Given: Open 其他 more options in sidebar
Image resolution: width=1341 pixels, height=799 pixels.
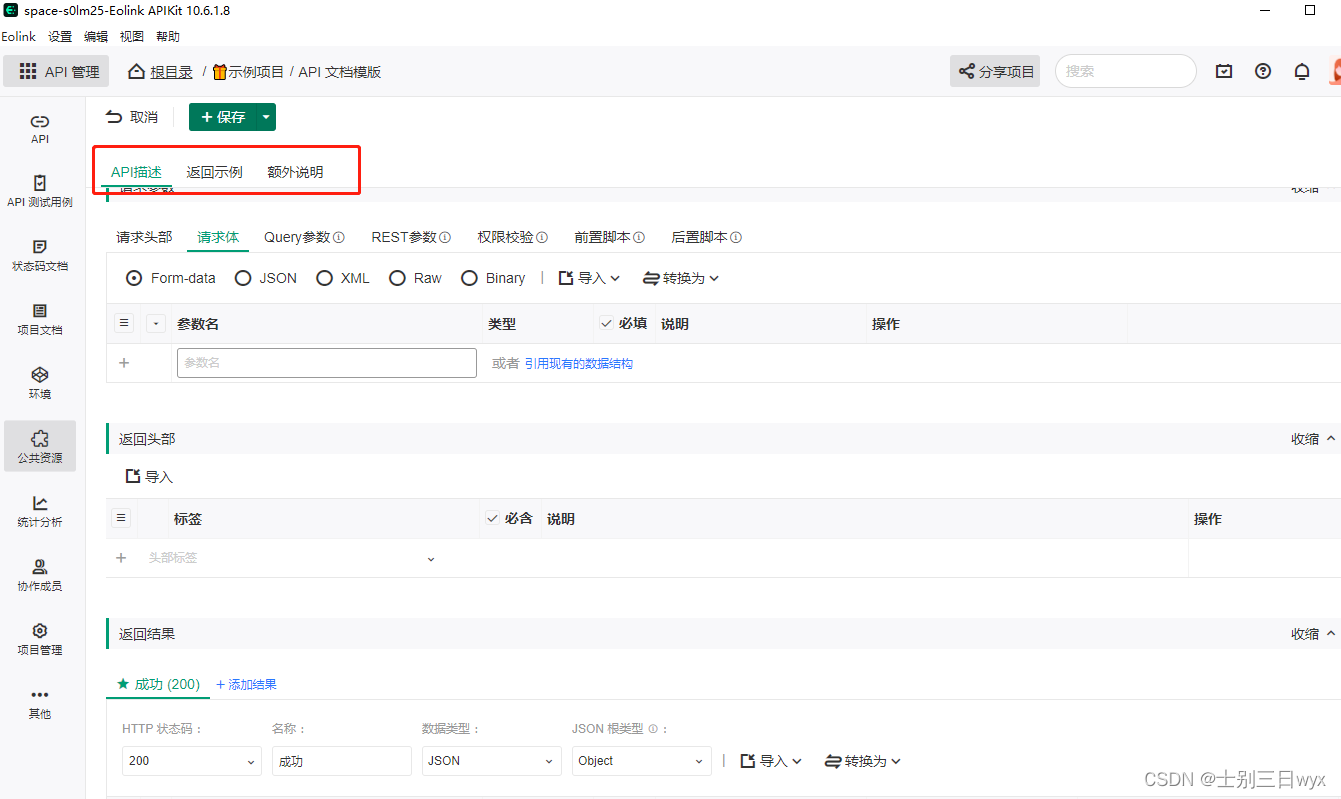Looking at the screenshot, I should 40,703.
